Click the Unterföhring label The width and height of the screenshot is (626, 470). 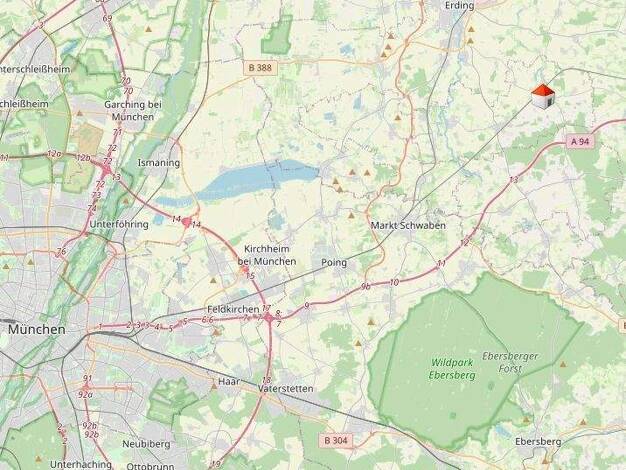(x=119, y=224)
